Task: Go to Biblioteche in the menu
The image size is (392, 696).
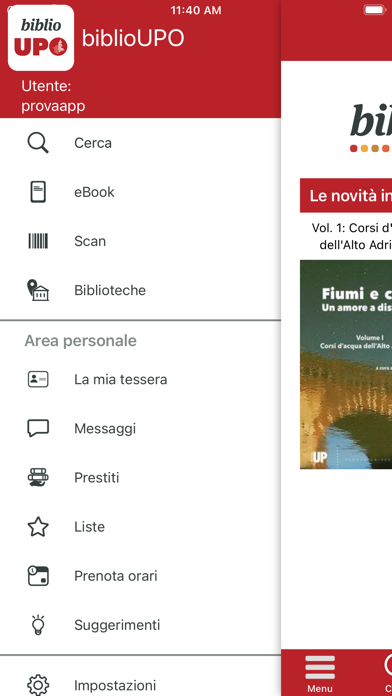Action: (x=140, y=290)
